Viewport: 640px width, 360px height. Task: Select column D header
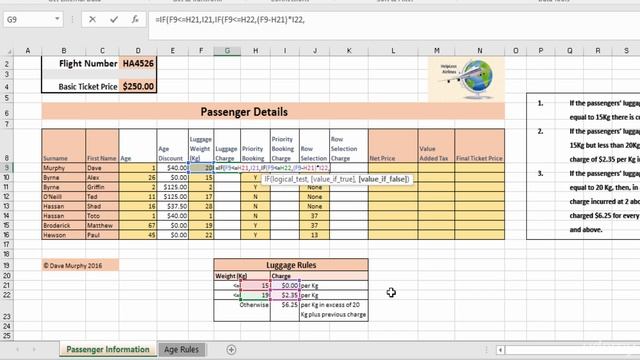(138, 51)
